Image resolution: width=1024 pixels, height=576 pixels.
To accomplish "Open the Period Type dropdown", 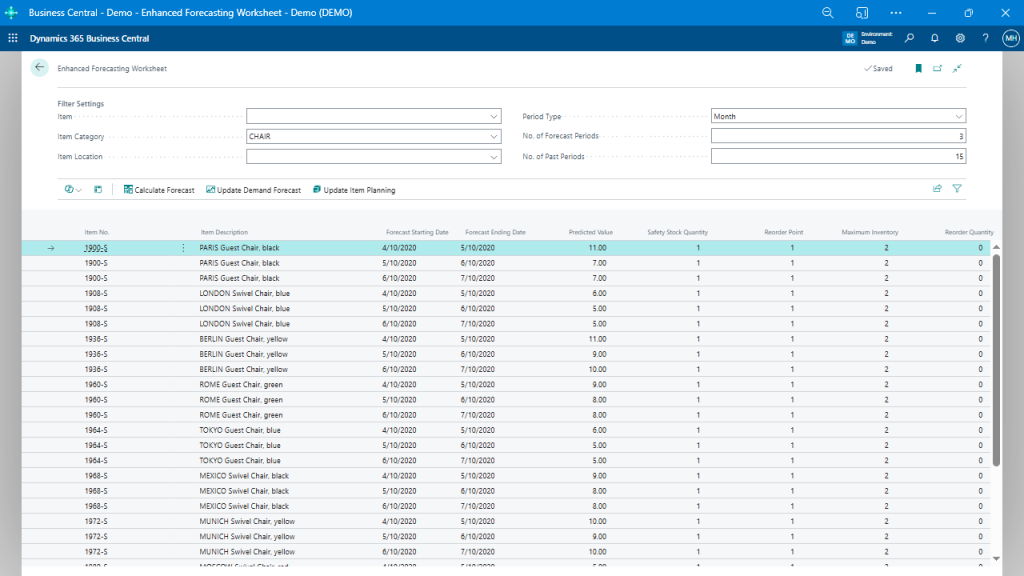I will coord(958,116).
